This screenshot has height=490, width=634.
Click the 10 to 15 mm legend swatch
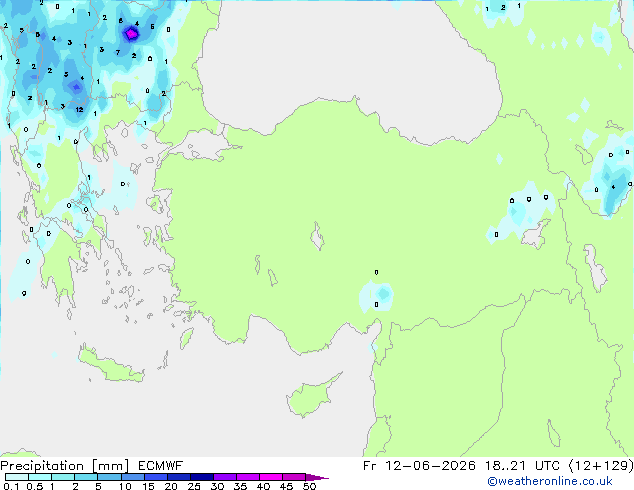(132, 477)
